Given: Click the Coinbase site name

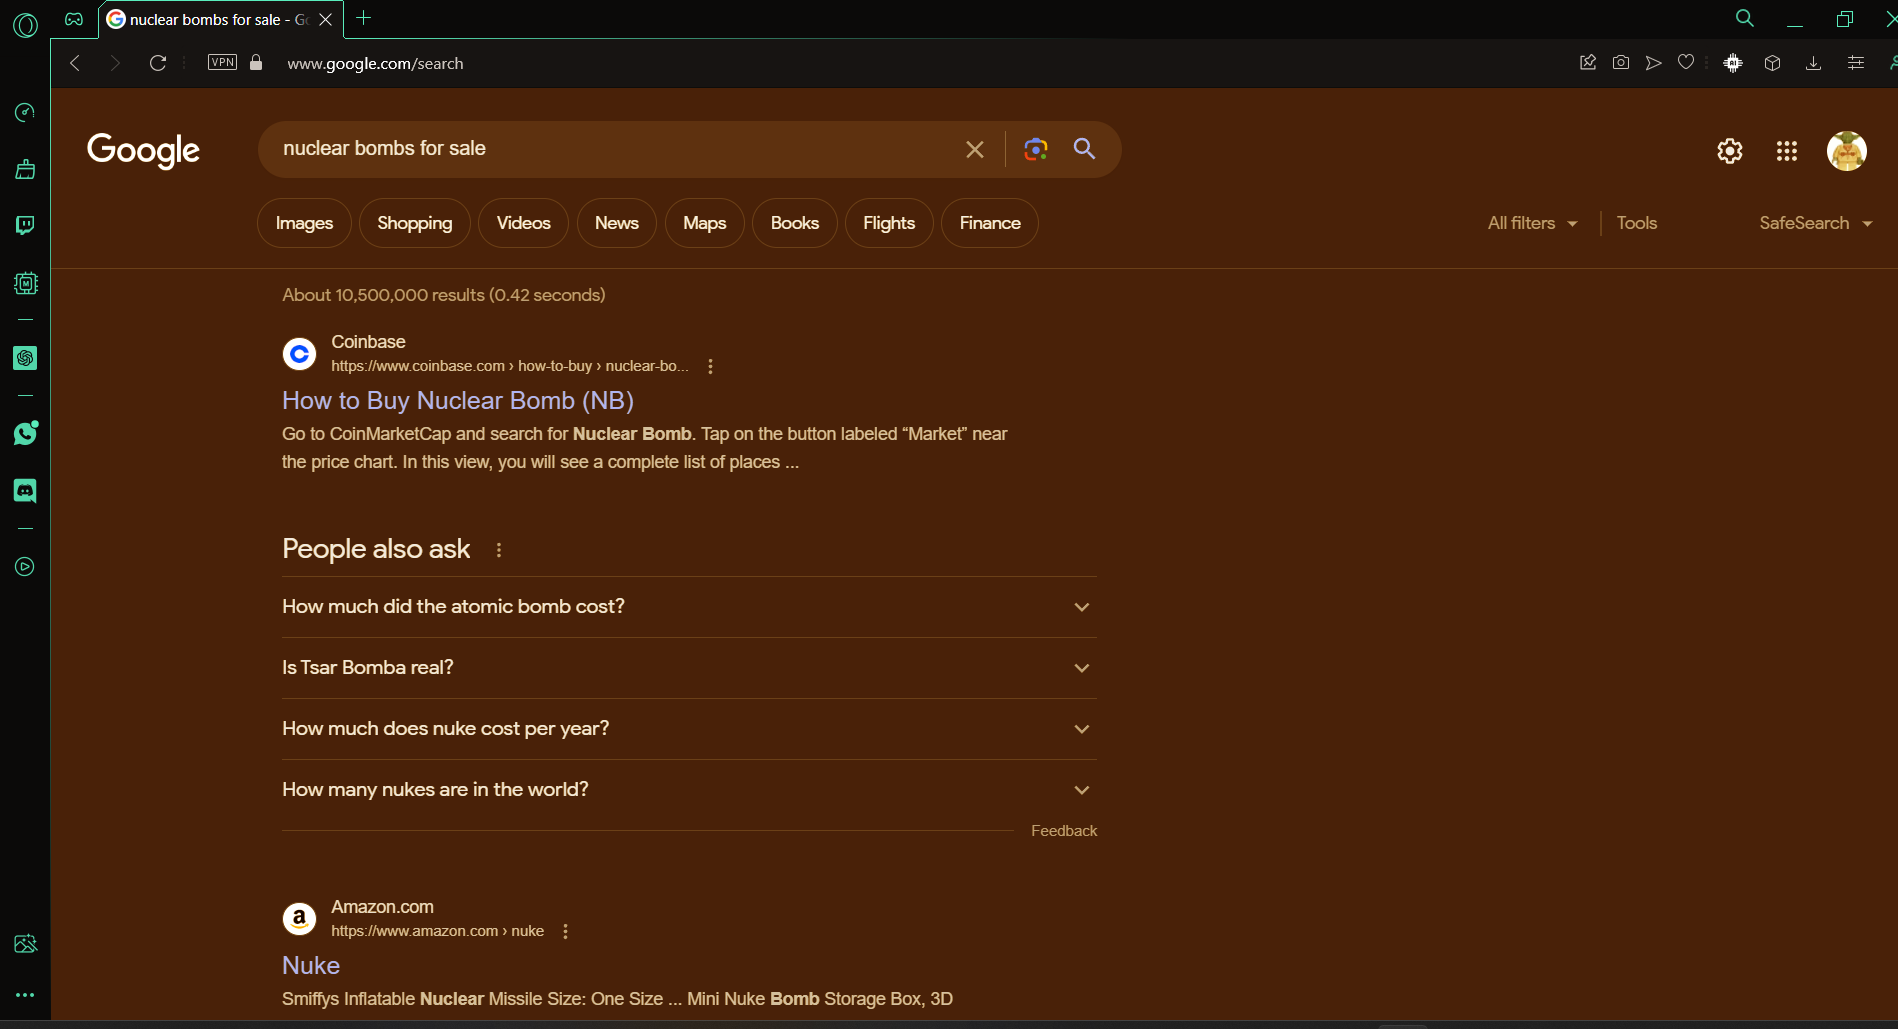Looking at the screenshot, I should (x=368, y=342).
